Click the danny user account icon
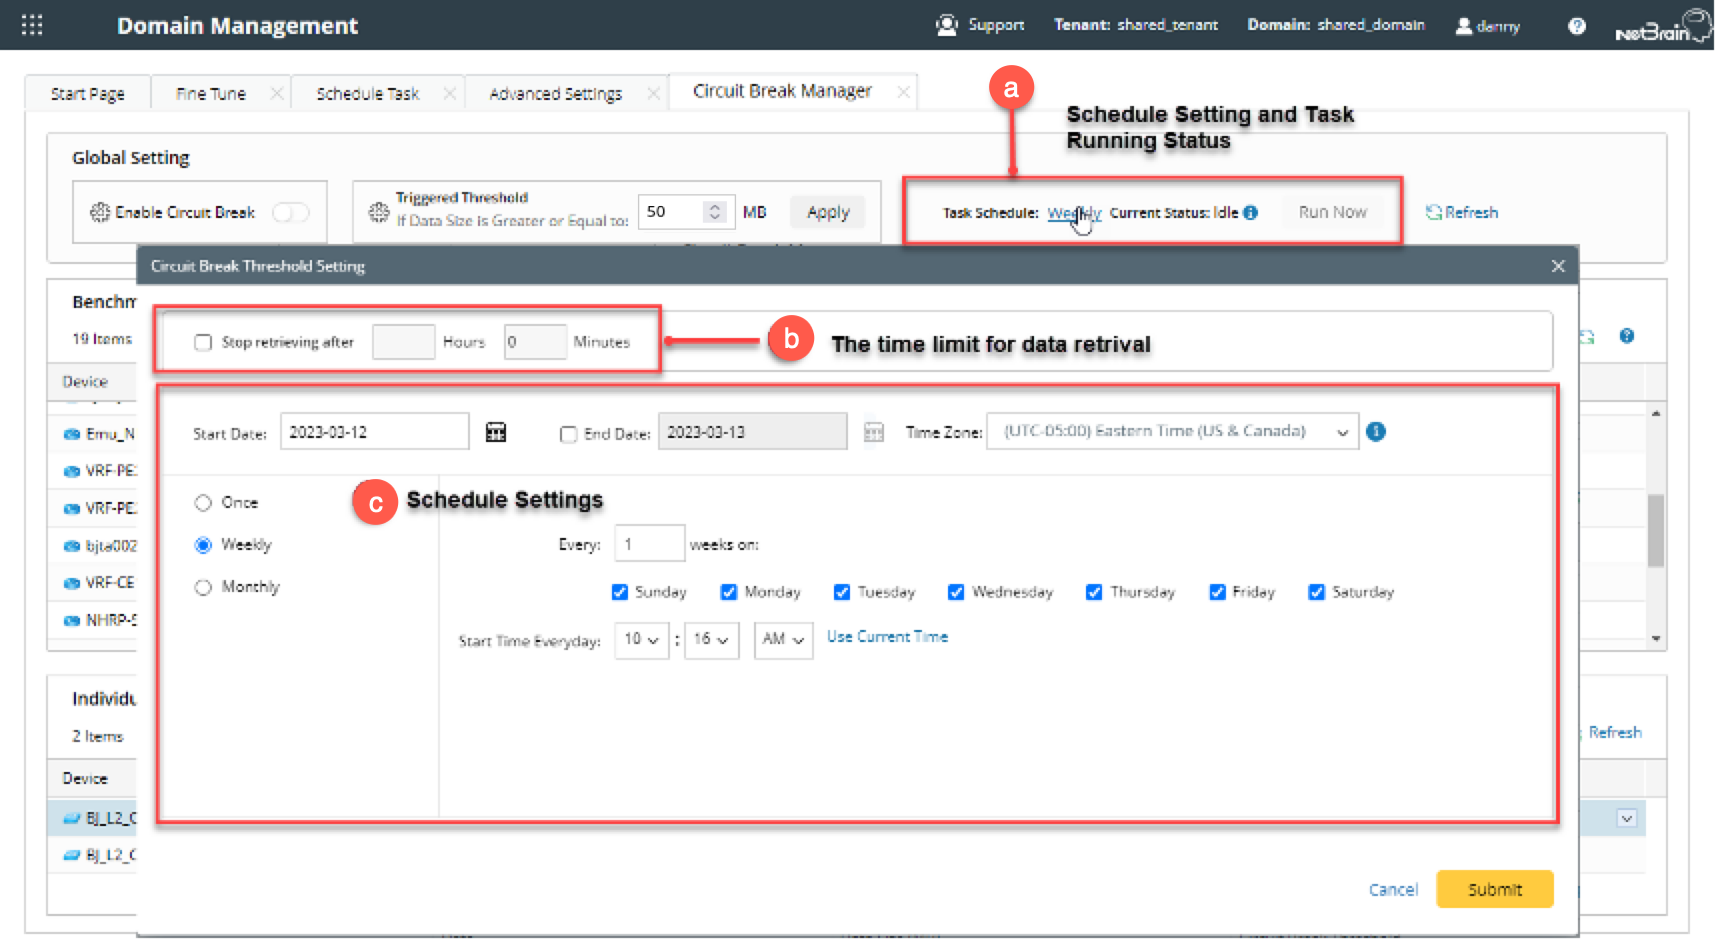 point(1464,26)
